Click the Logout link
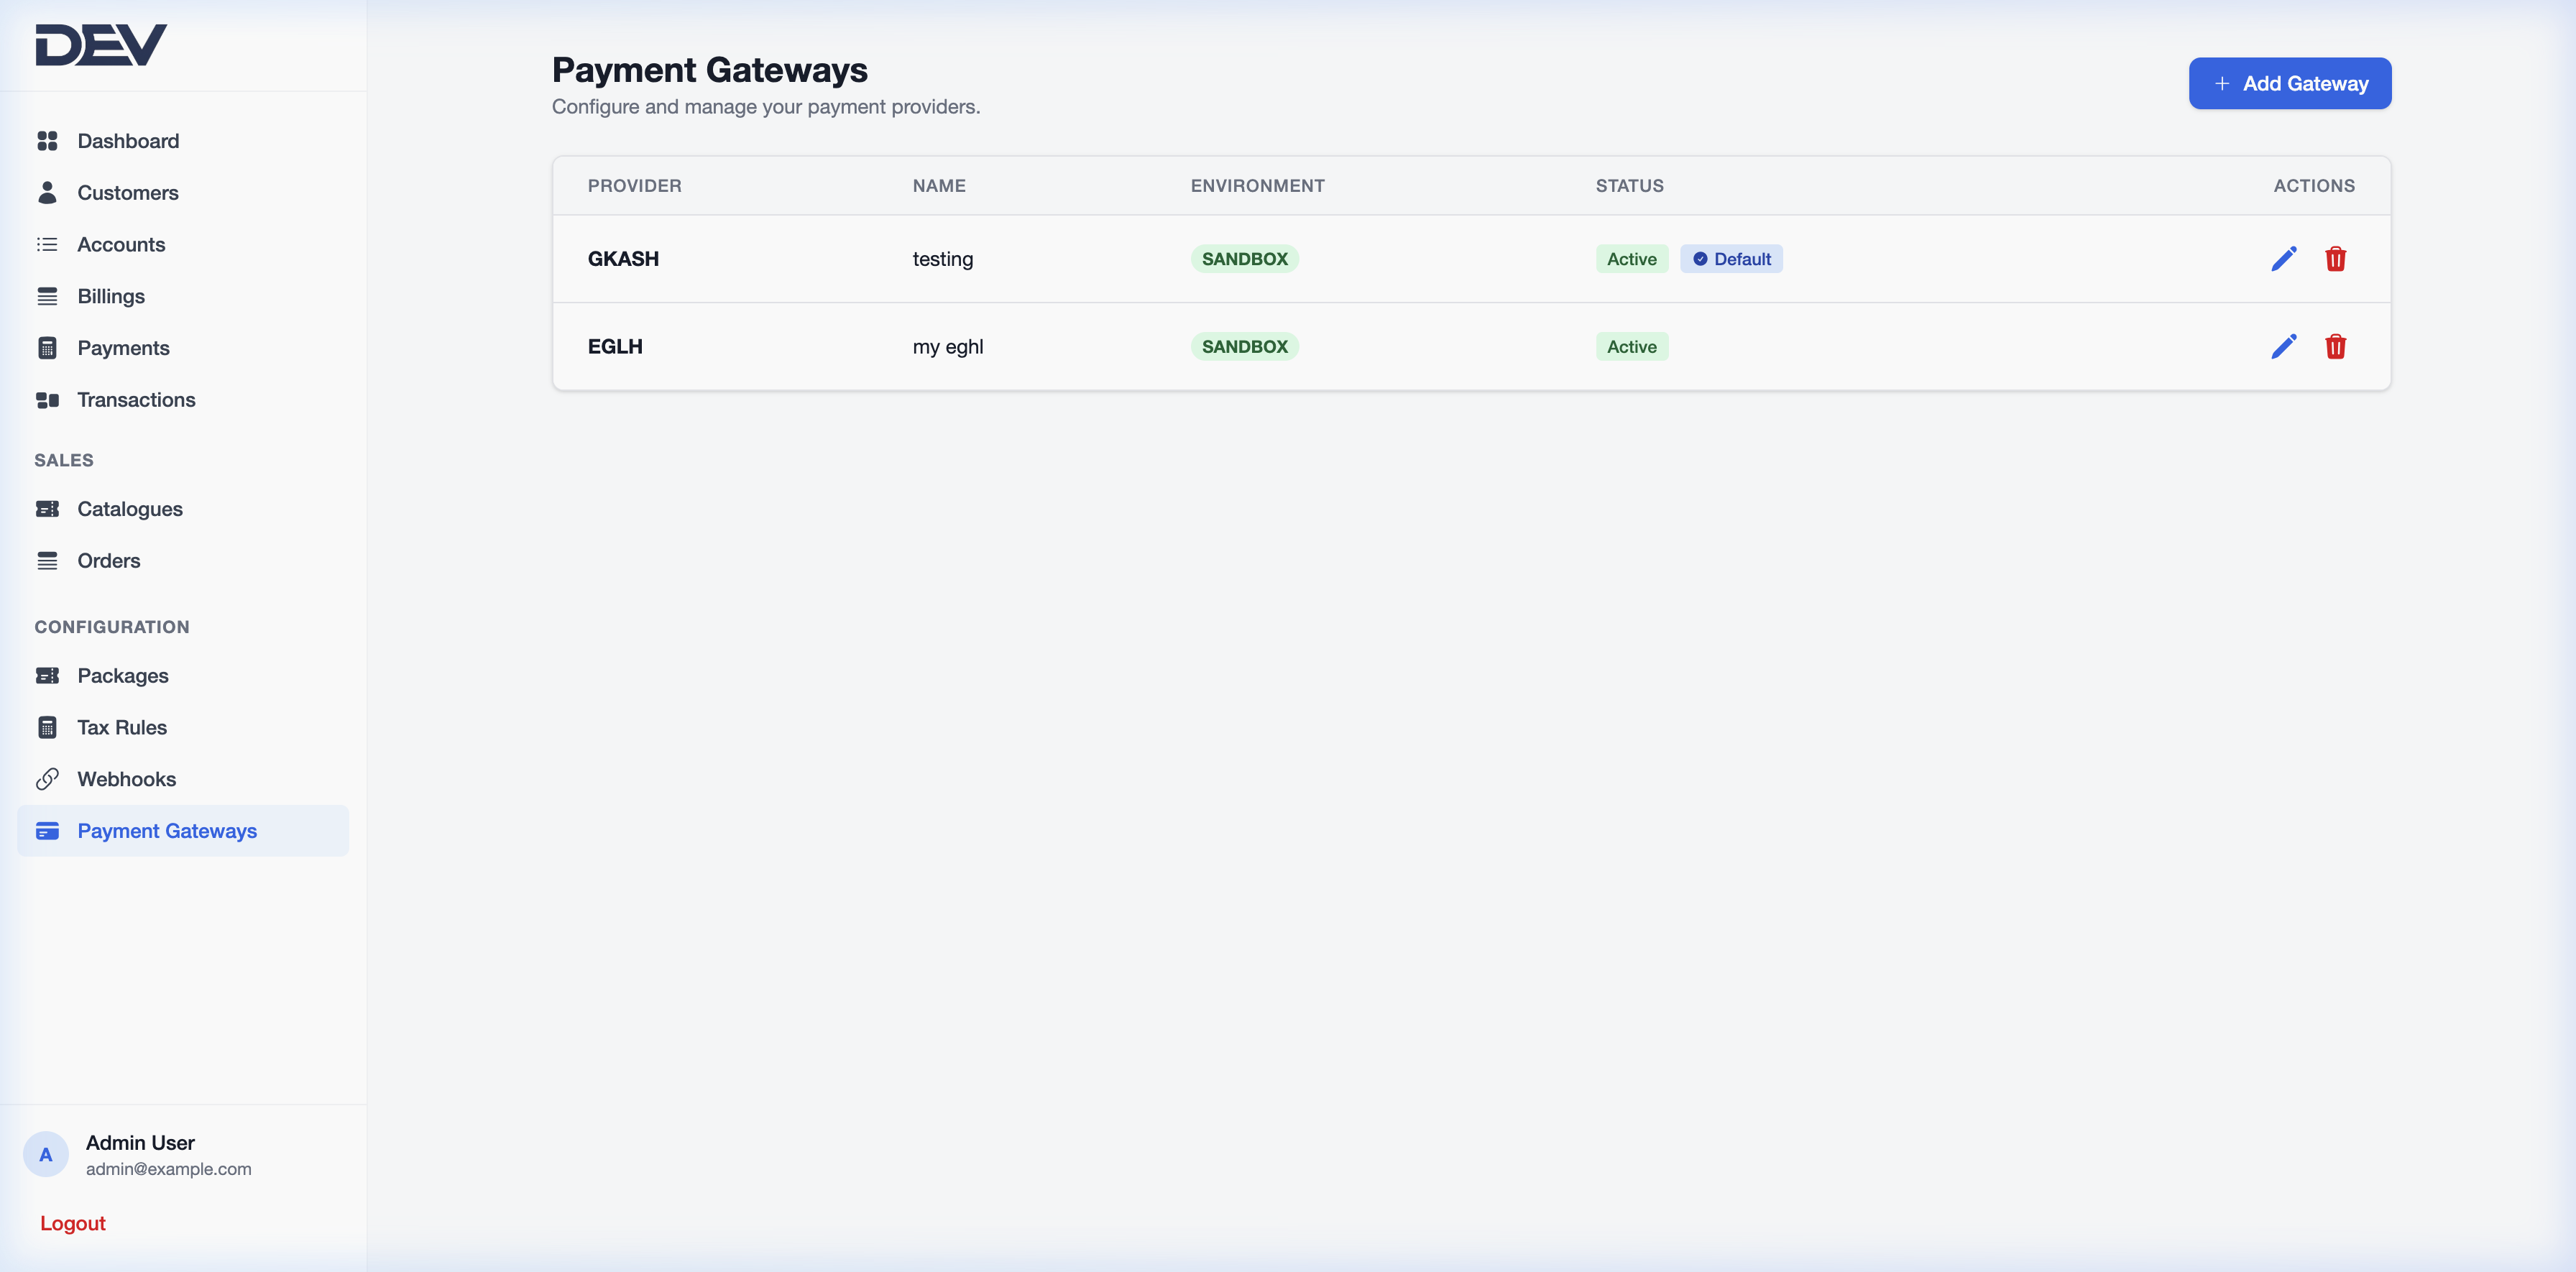The width and height of the screenshot is (2576, 1272). tap(72, 1222)
